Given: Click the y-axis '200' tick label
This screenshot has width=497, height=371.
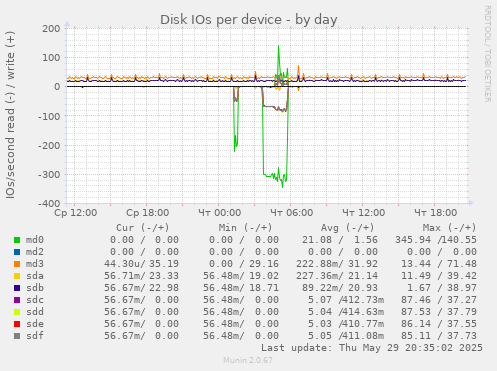Looking at the screenshot, I should click(51, 29).
